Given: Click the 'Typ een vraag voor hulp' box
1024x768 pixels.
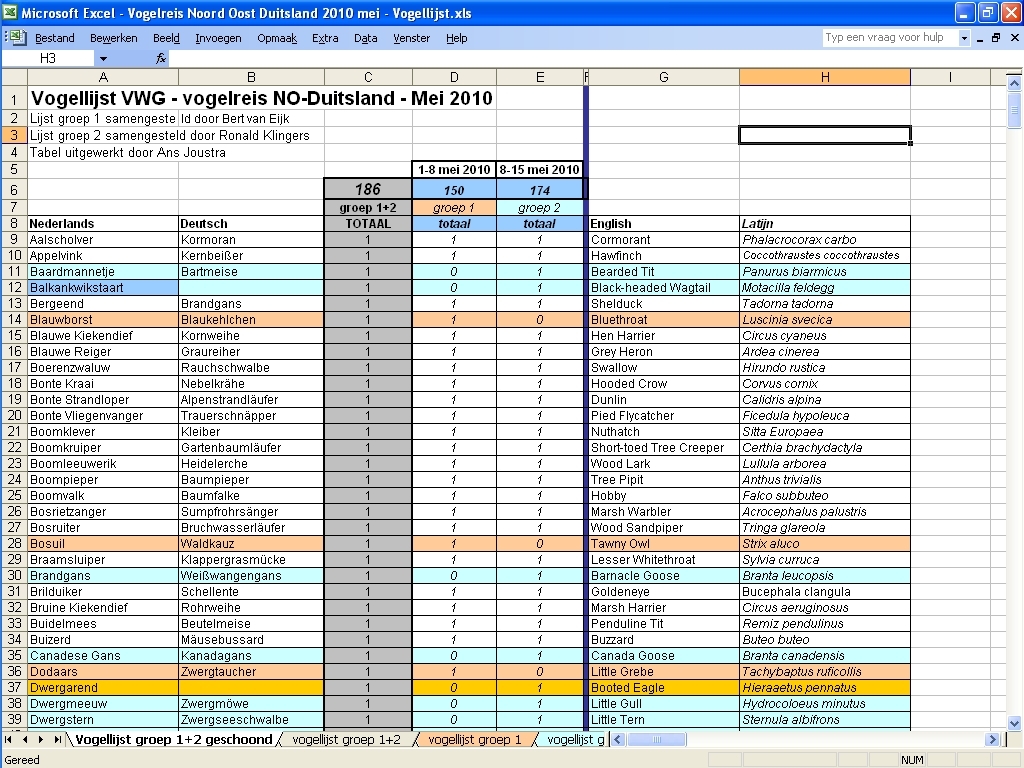Looking at the screenshot, I should (889, 38).
